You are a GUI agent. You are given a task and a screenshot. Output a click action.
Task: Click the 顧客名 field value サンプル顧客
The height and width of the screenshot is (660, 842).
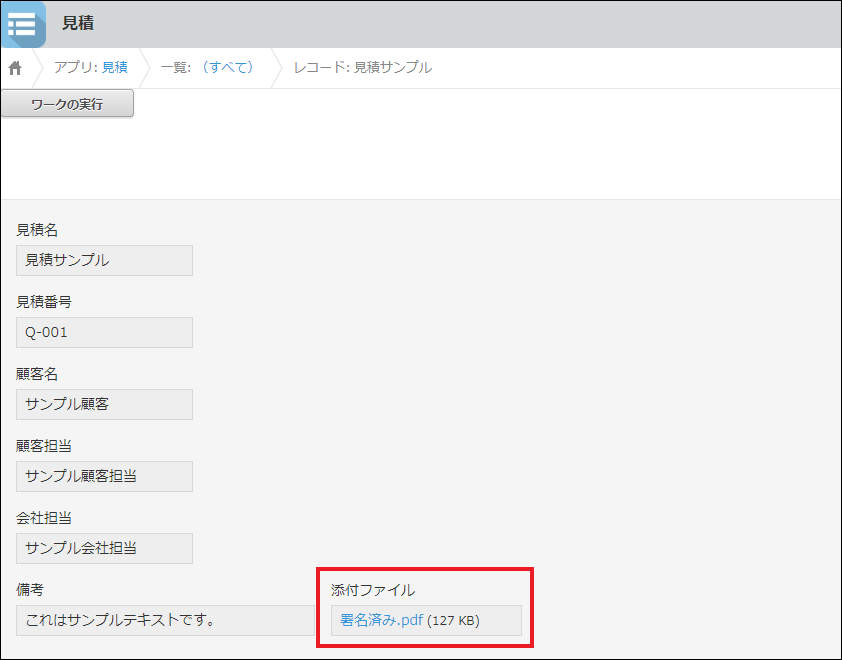[104, 404]
